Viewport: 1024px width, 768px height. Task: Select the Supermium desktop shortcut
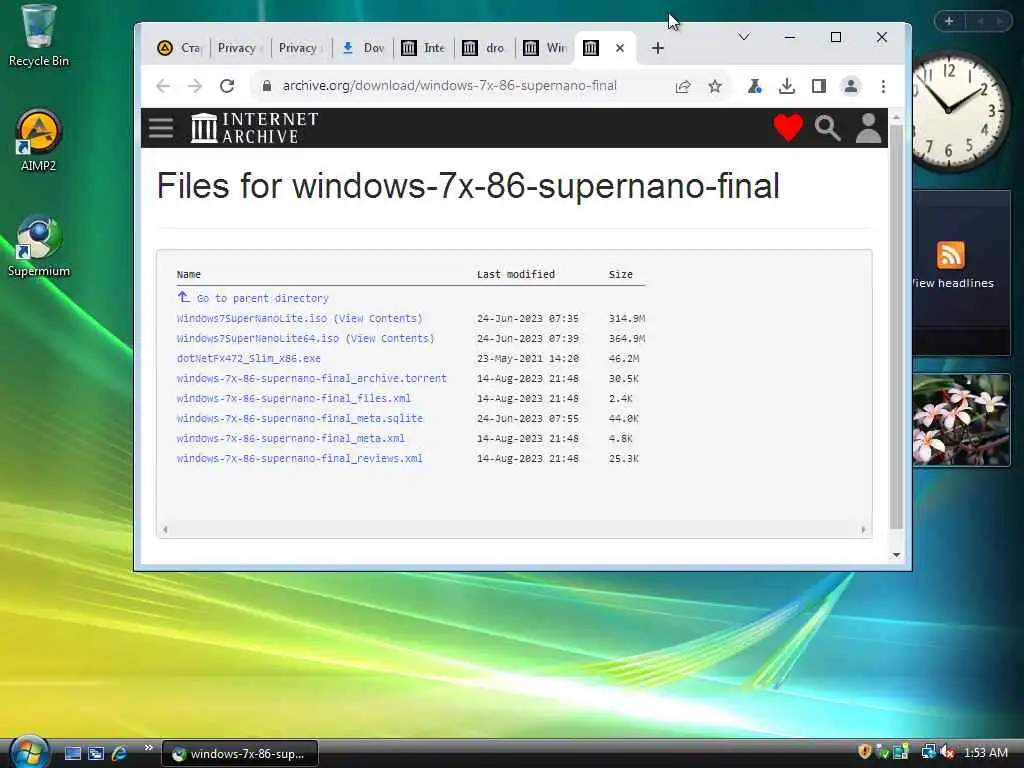point(39,246)
